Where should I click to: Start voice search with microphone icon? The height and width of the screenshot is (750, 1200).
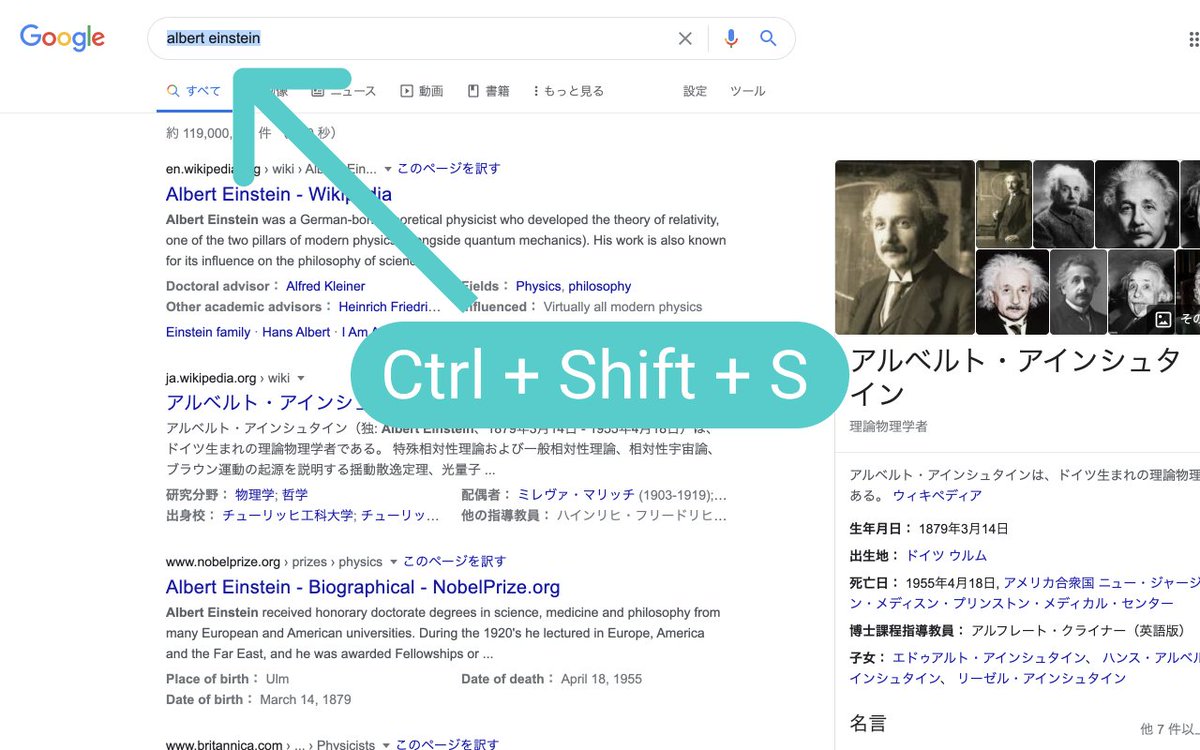tap(731, 38)
